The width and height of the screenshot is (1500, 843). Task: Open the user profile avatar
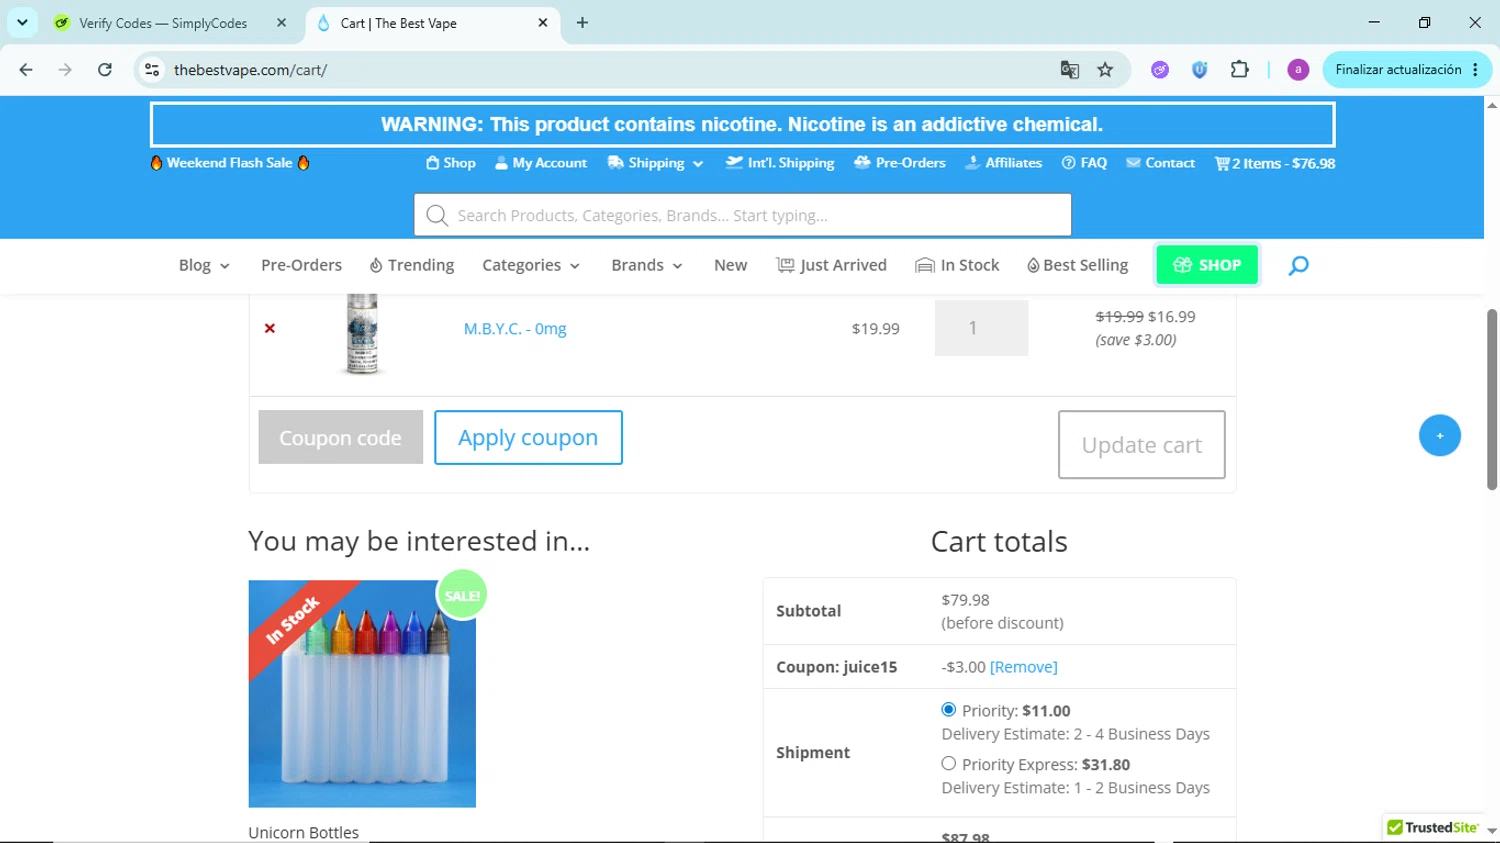pos(1298,70)
